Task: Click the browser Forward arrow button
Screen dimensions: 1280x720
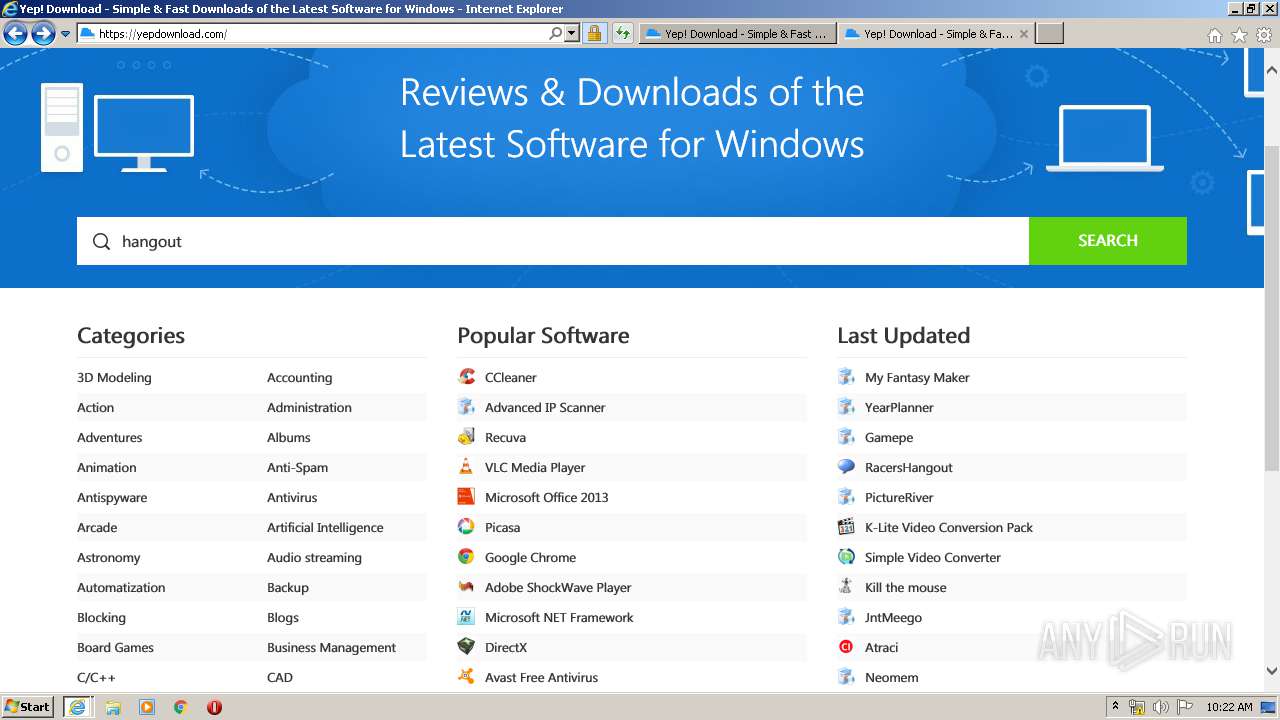Action: pos(43,33)
